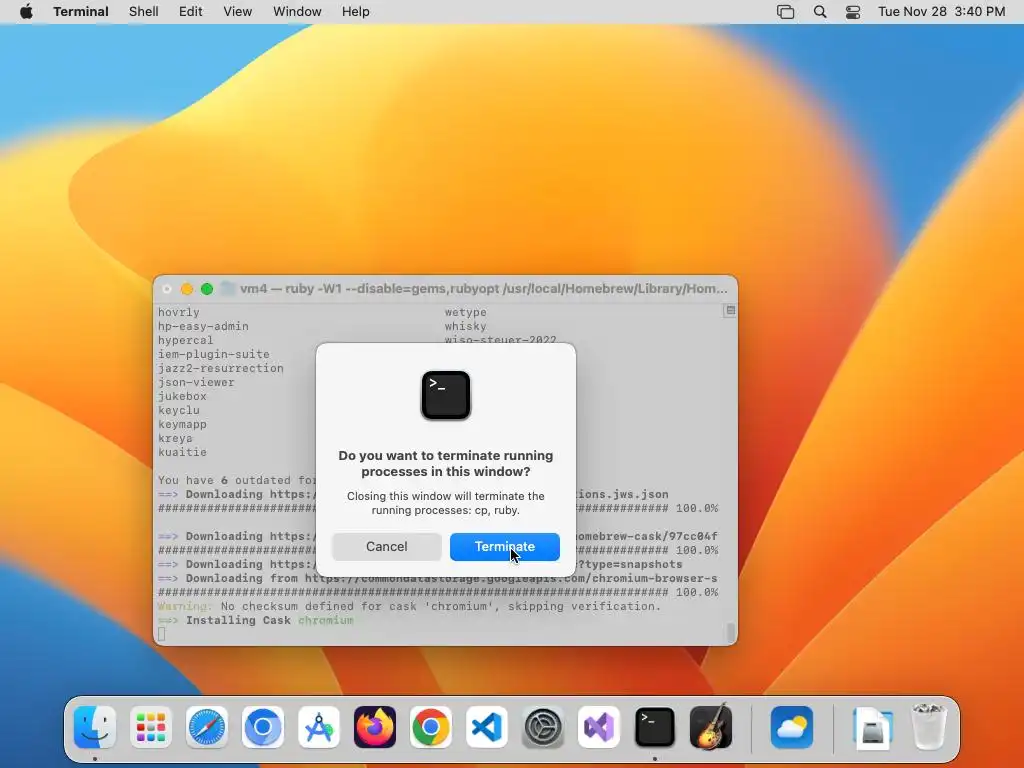1024x768 pixels.
Task: Click the dialog heading about terminating processes
Action: pyautogui.click(x=446, y=464)
